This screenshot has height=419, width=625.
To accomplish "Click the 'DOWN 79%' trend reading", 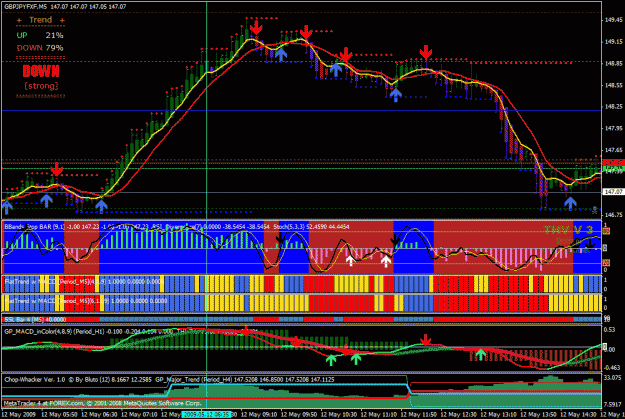I will pyautogui.click(x=40, y=48).
